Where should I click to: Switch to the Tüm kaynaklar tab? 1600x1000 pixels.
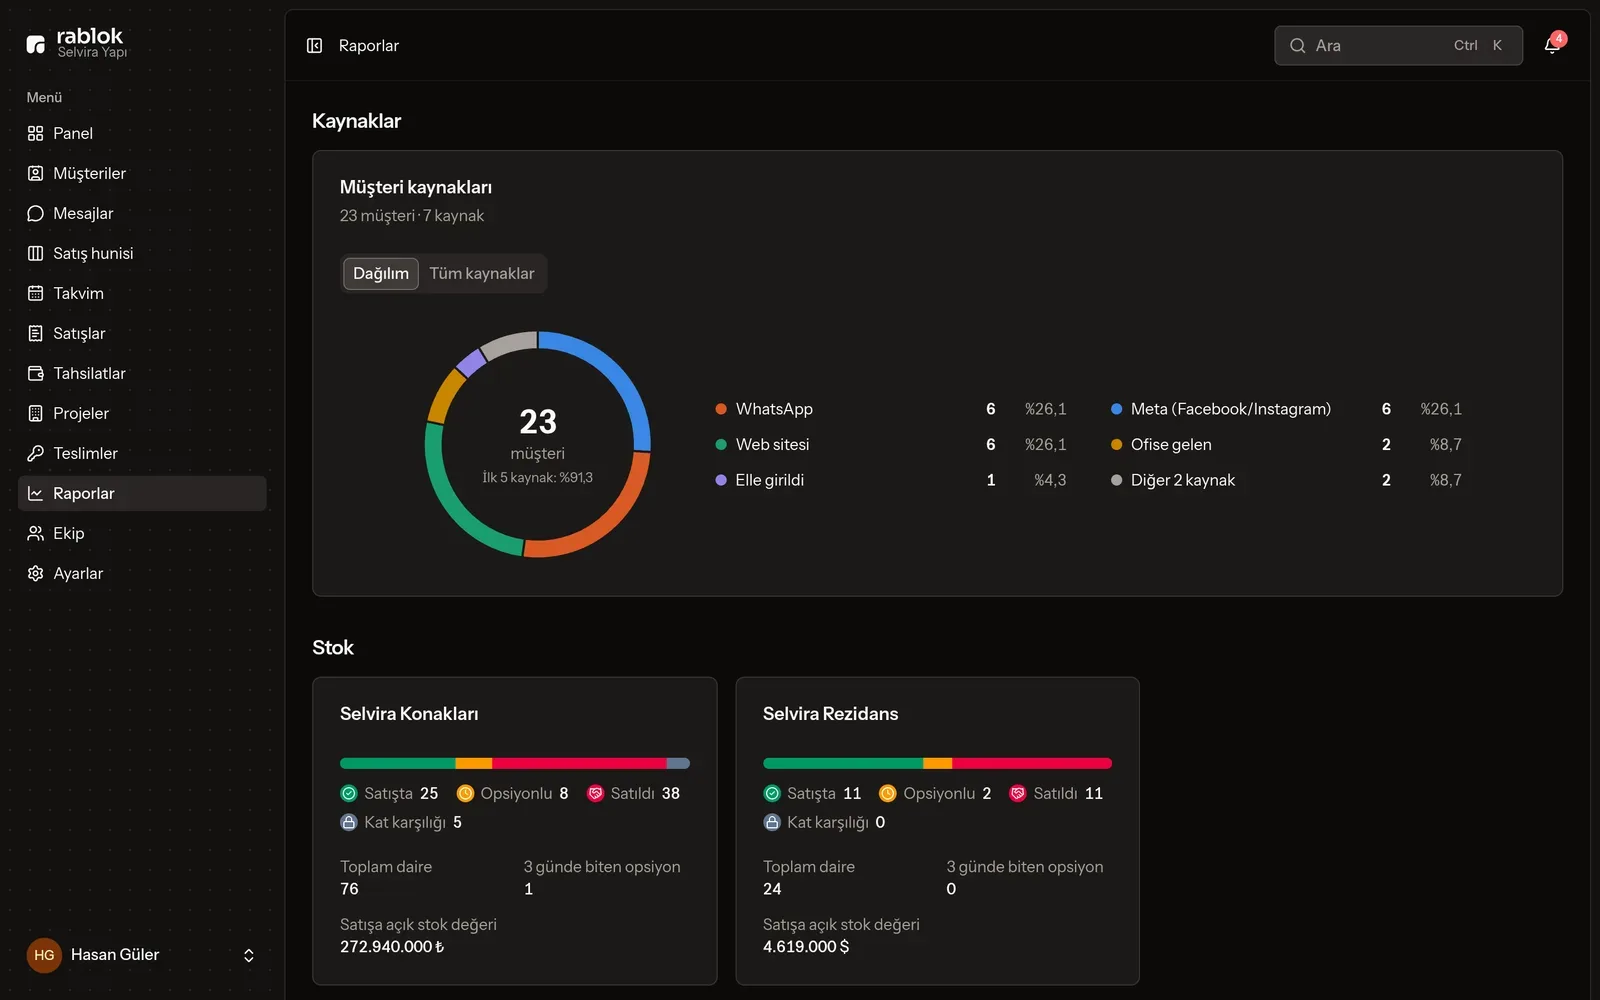[482, 273]
